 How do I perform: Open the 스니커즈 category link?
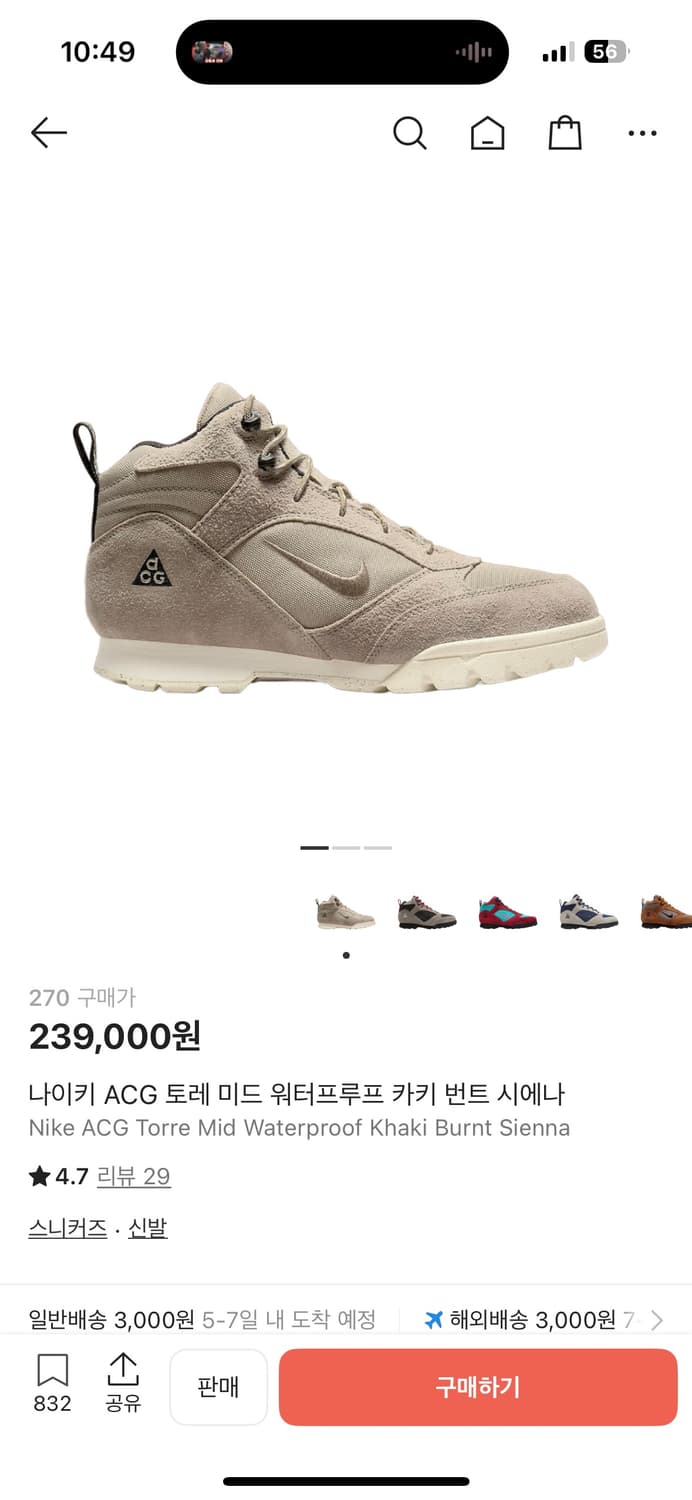(x=68, y=1229)
